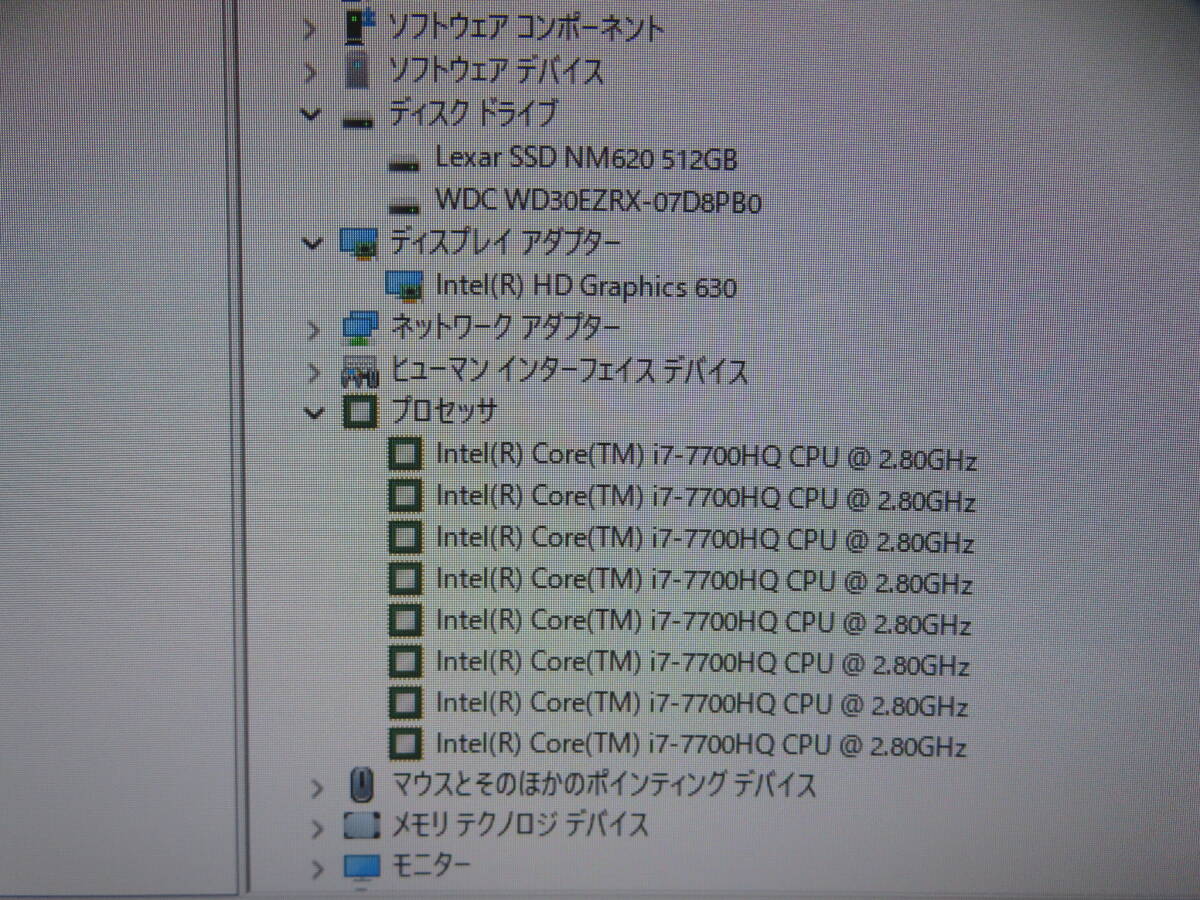Image resolution: width=1200 pixels, height=900 pixels.
Task: Click the ディスク ドライブ category icon
Action: 356,120
